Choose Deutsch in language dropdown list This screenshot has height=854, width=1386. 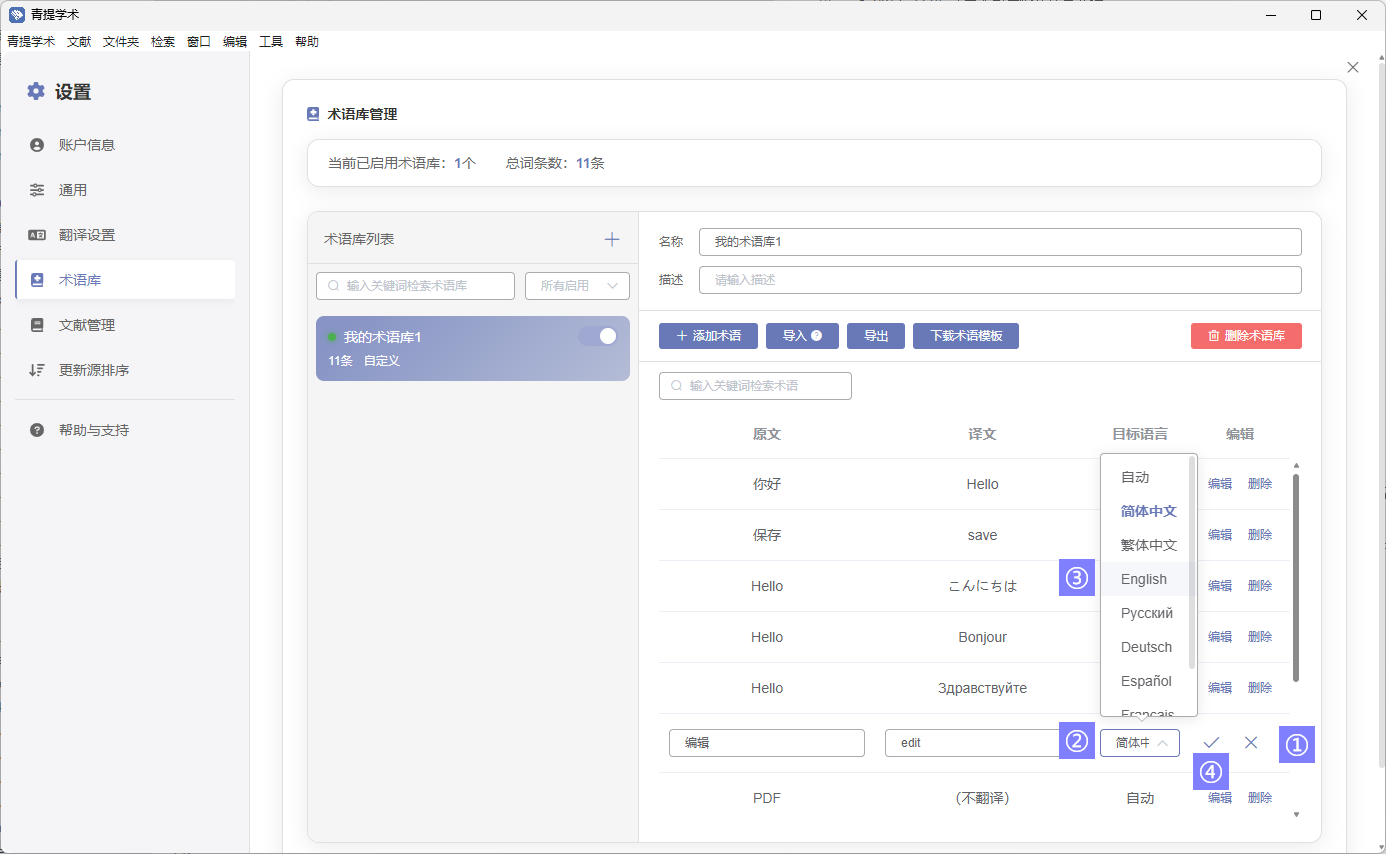coord(1146,647)
